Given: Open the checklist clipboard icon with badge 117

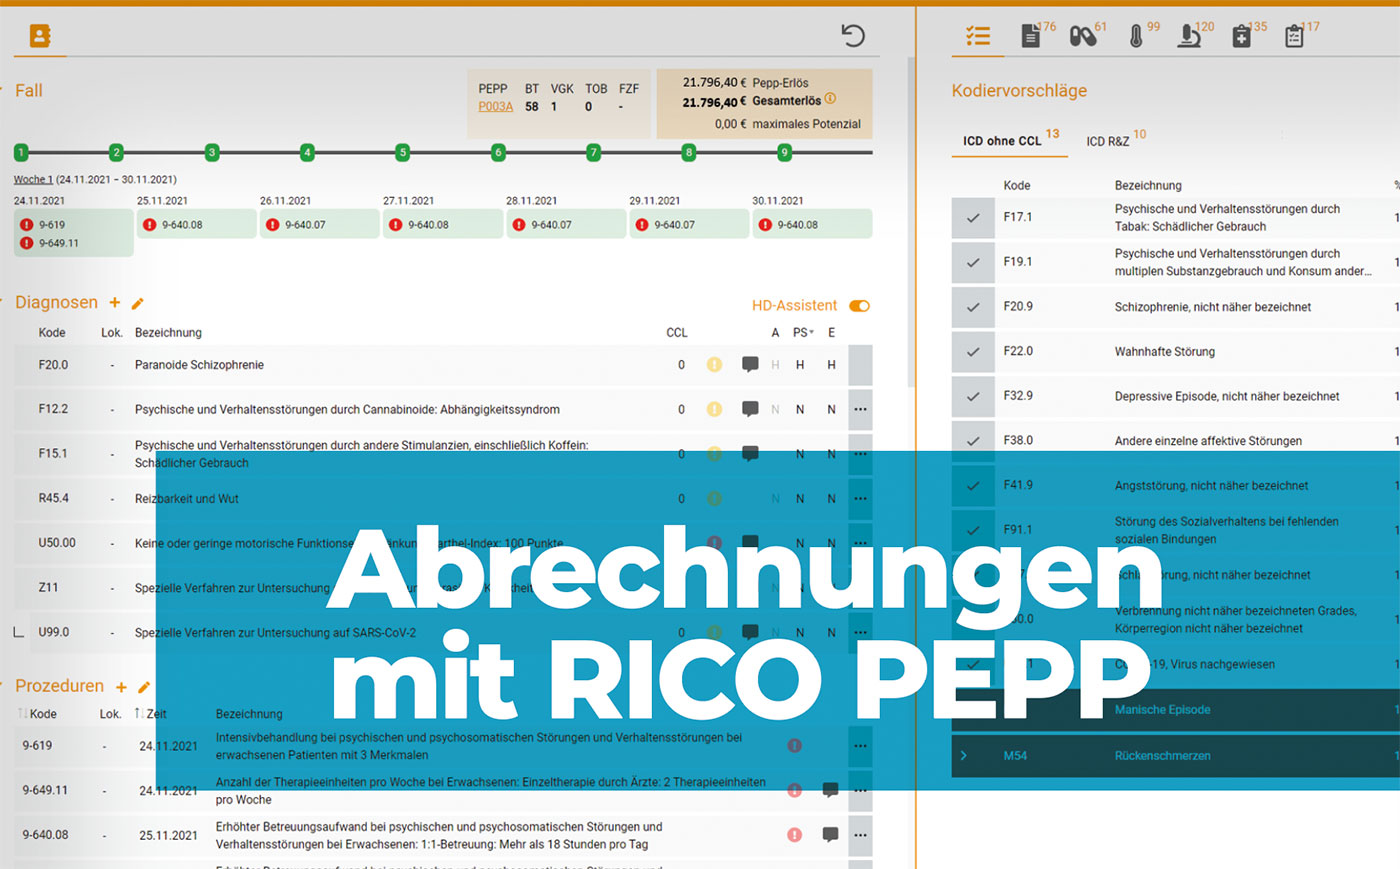Looking at the screenshot, I should tap(1294, 37).
